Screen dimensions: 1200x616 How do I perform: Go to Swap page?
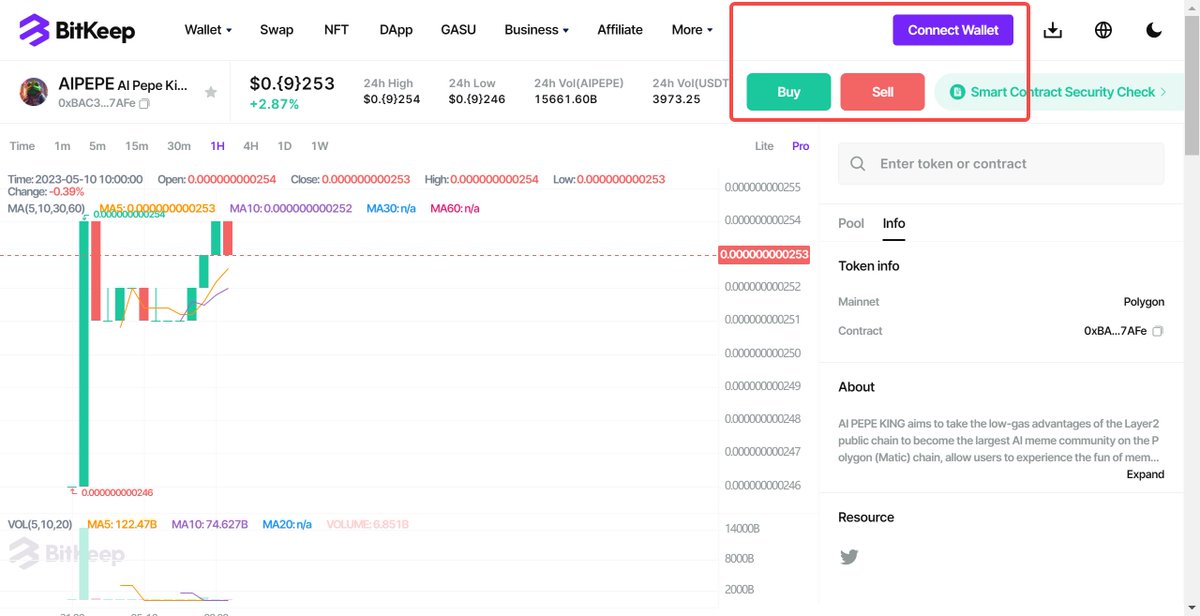point(277,30)
